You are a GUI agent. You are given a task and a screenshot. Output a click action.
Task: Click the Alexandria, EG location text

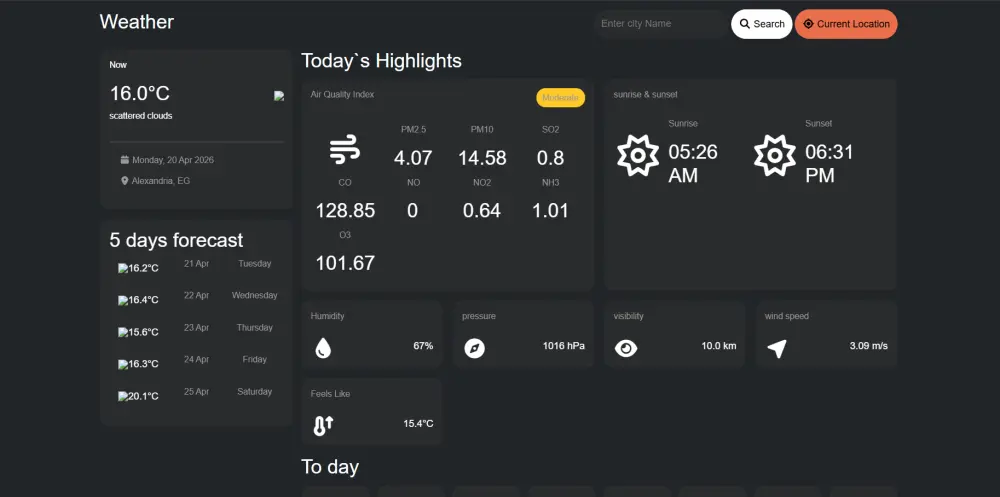[x=161, y=181]
